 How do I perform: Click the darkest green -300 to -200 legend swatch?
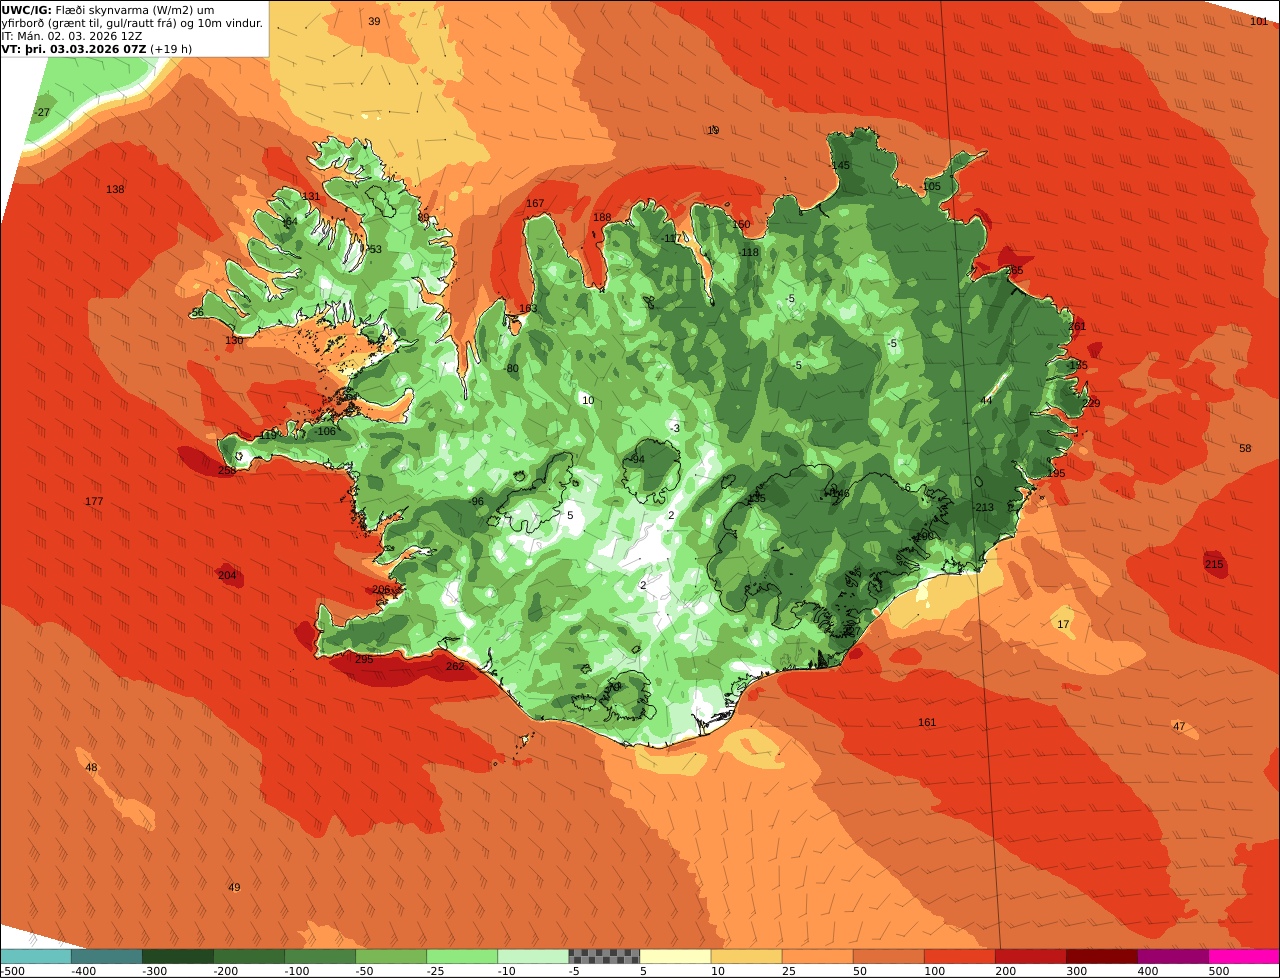[177, 956]
